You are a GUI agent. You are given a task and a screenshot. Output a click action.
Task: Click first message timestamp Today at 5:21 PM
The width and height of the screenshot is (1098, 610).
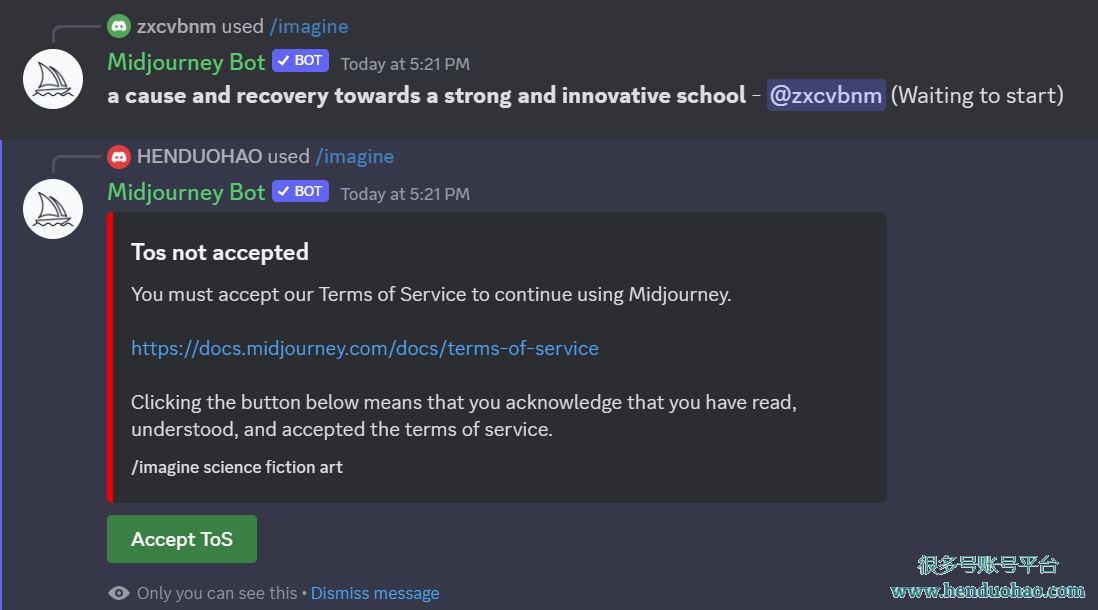tap(405, 64)
